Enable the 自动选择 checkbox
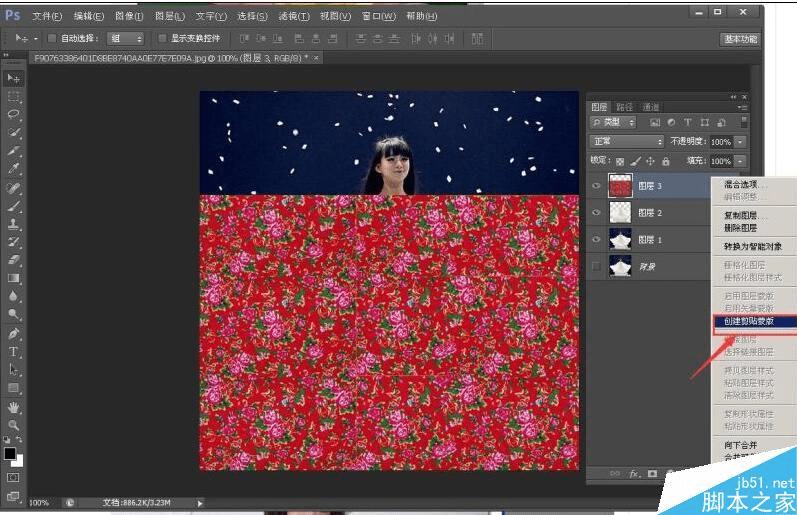This screenshot has width=797, height=515. [x=52, y=38]
